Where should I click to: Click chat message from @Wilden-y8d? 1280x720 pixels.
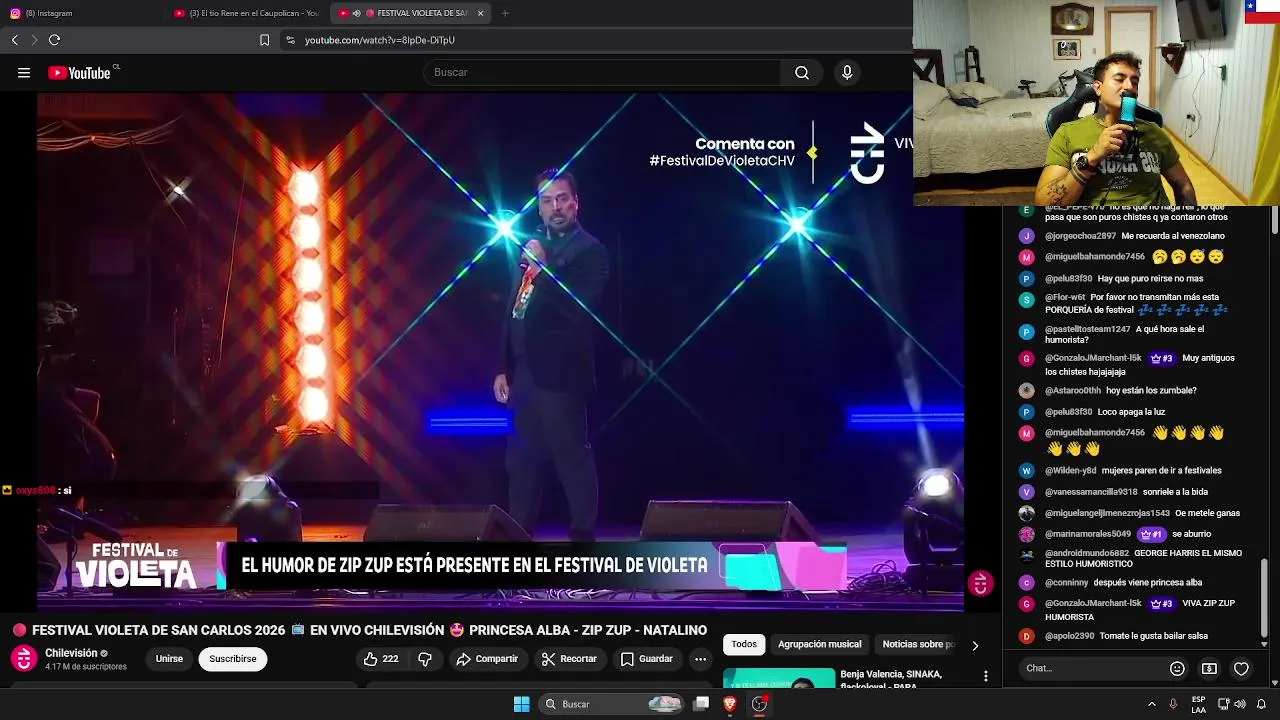pos(1161,470)
